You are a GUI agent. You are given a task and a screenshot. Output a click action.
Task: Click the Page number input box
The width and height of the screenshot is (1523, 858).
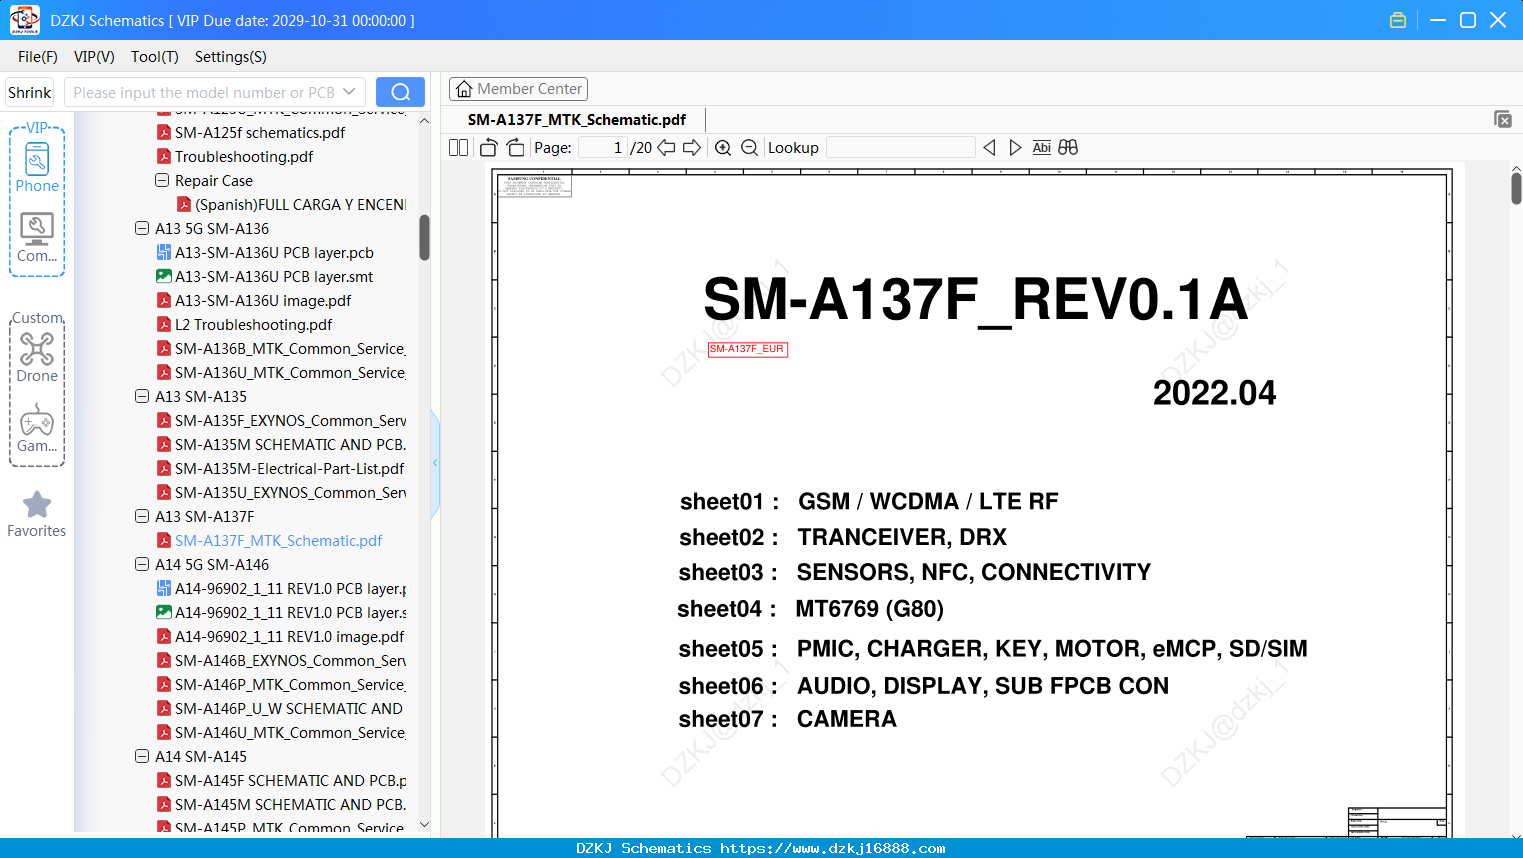602,148
